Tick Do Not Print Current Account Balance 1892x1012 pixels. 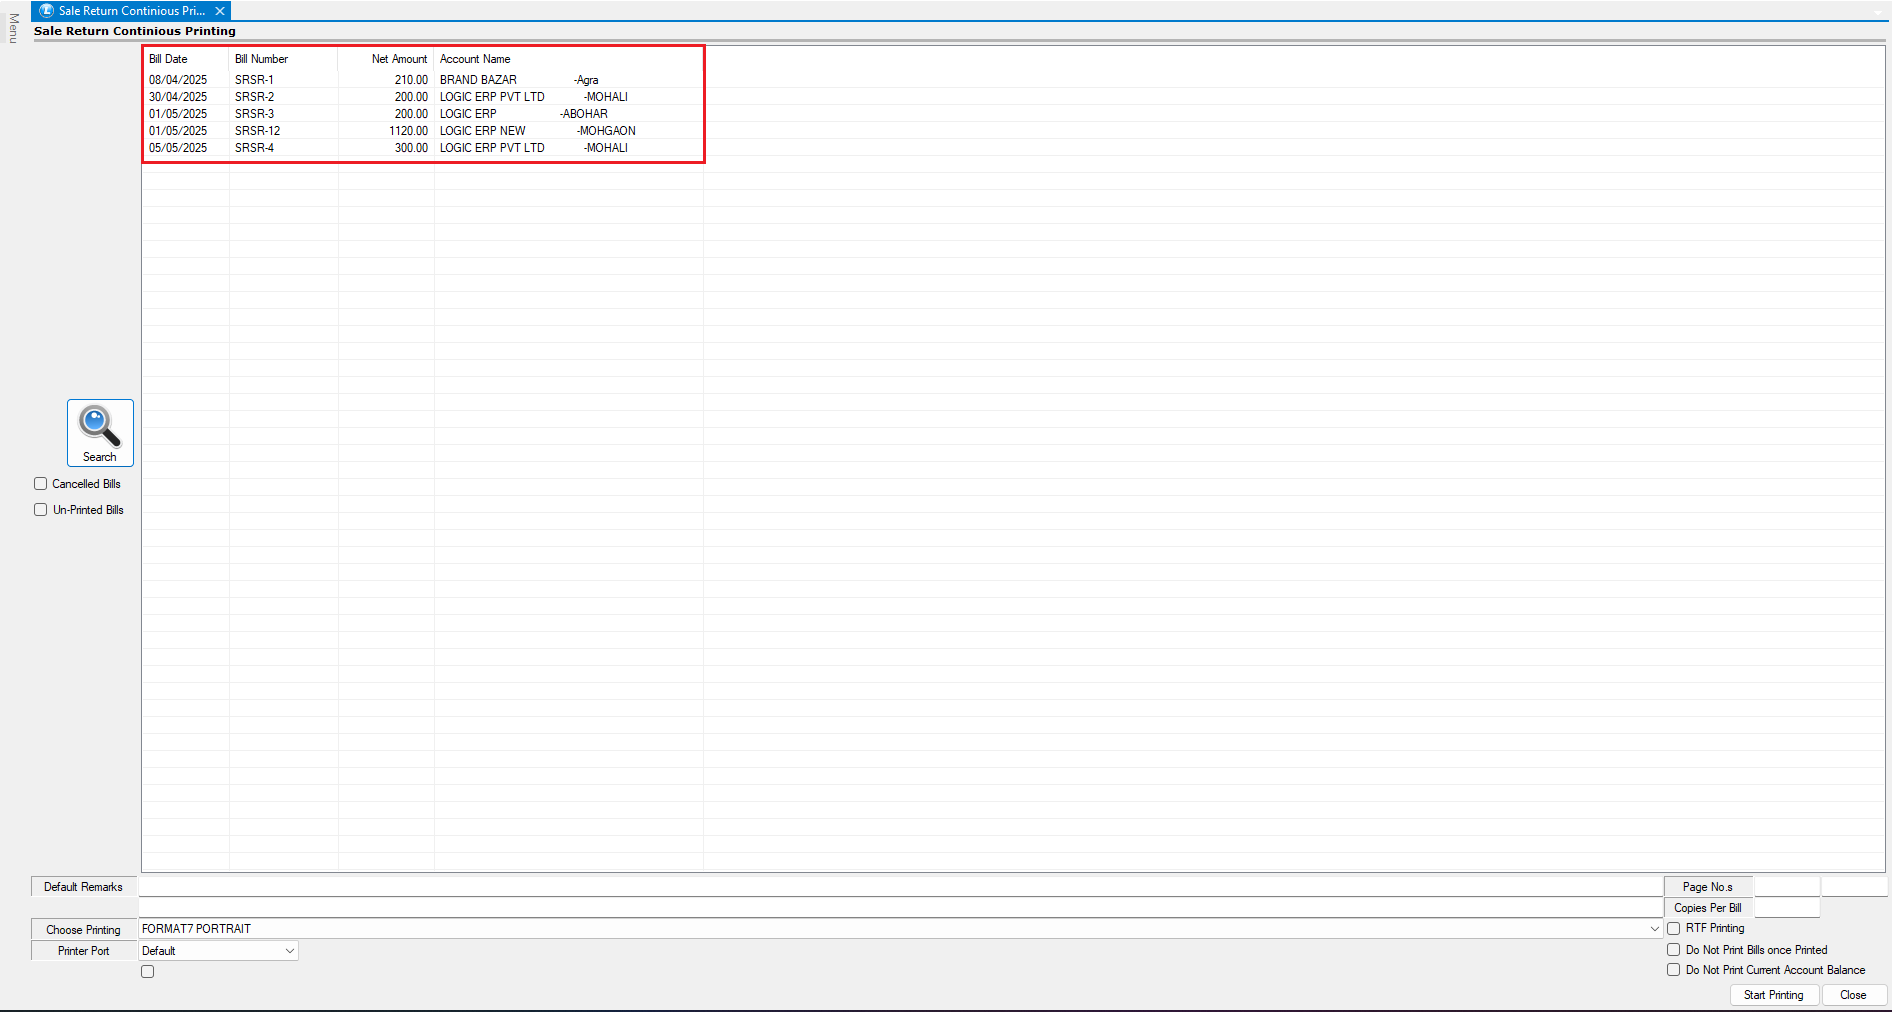point(1673,970)
